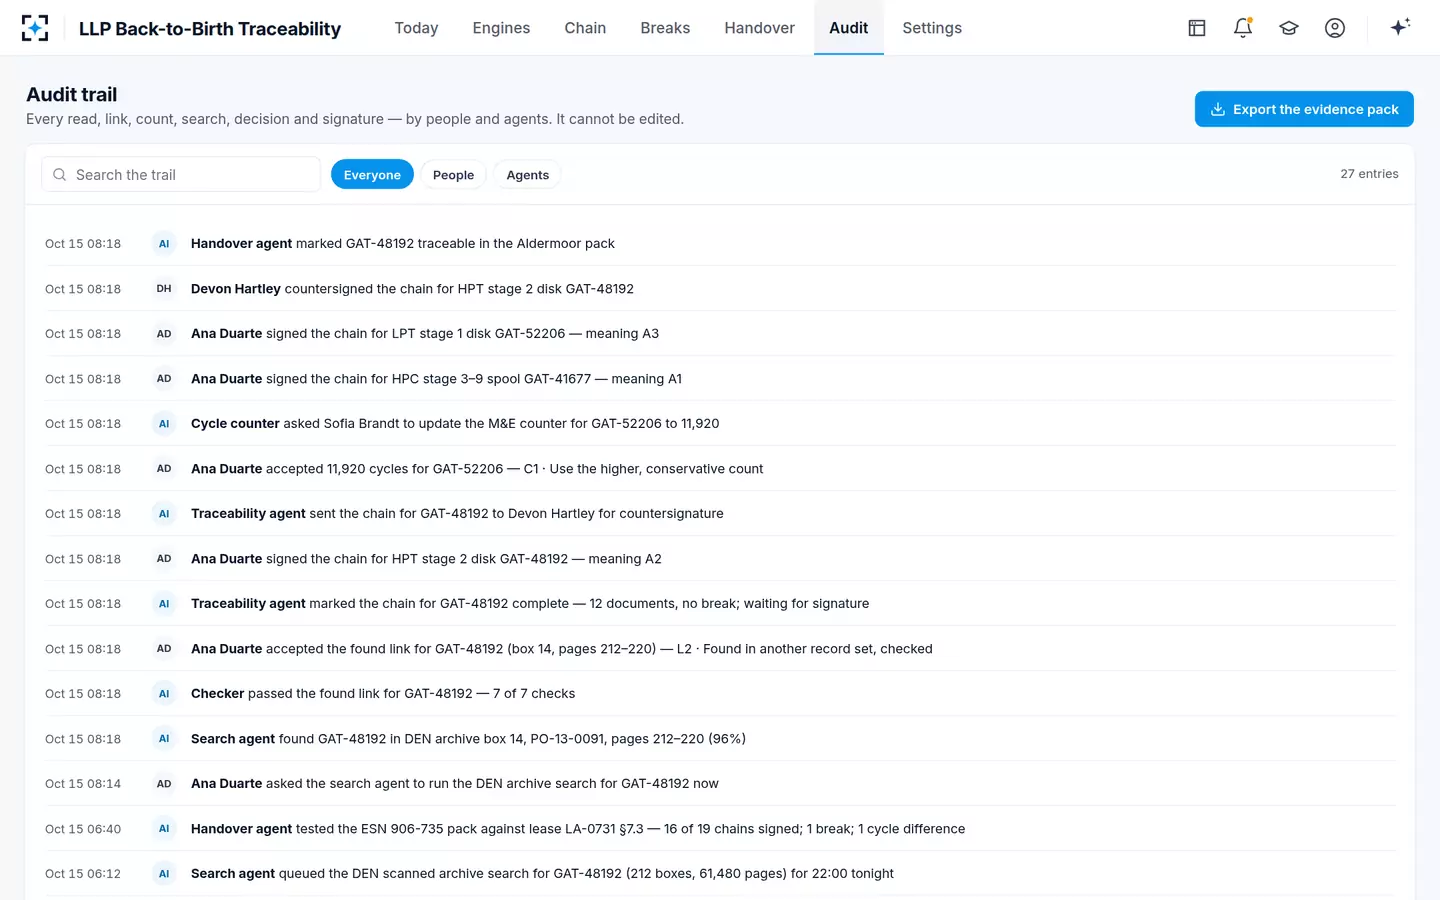
Task: Click AD avatar on accepted 11,920 cycles entry
Action: [164, 468]
